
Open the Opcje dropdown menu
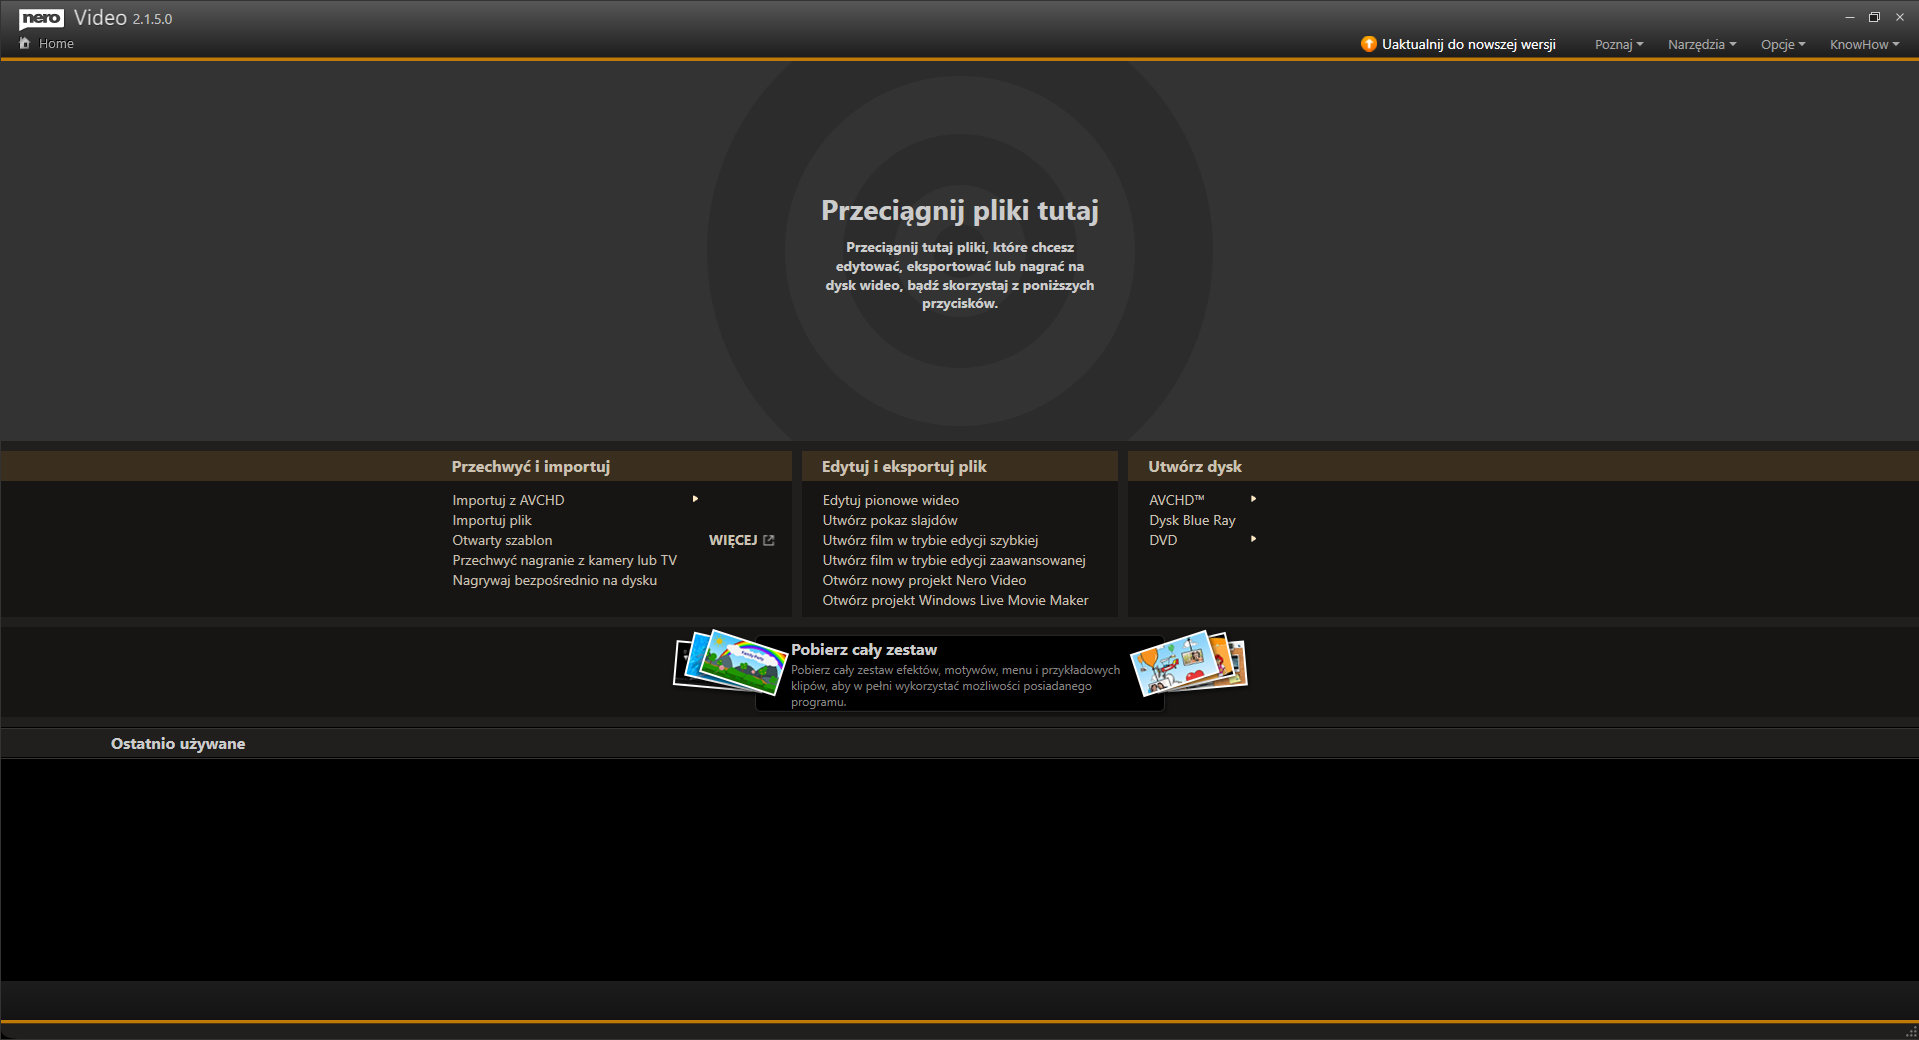[x=1783, y=44]
